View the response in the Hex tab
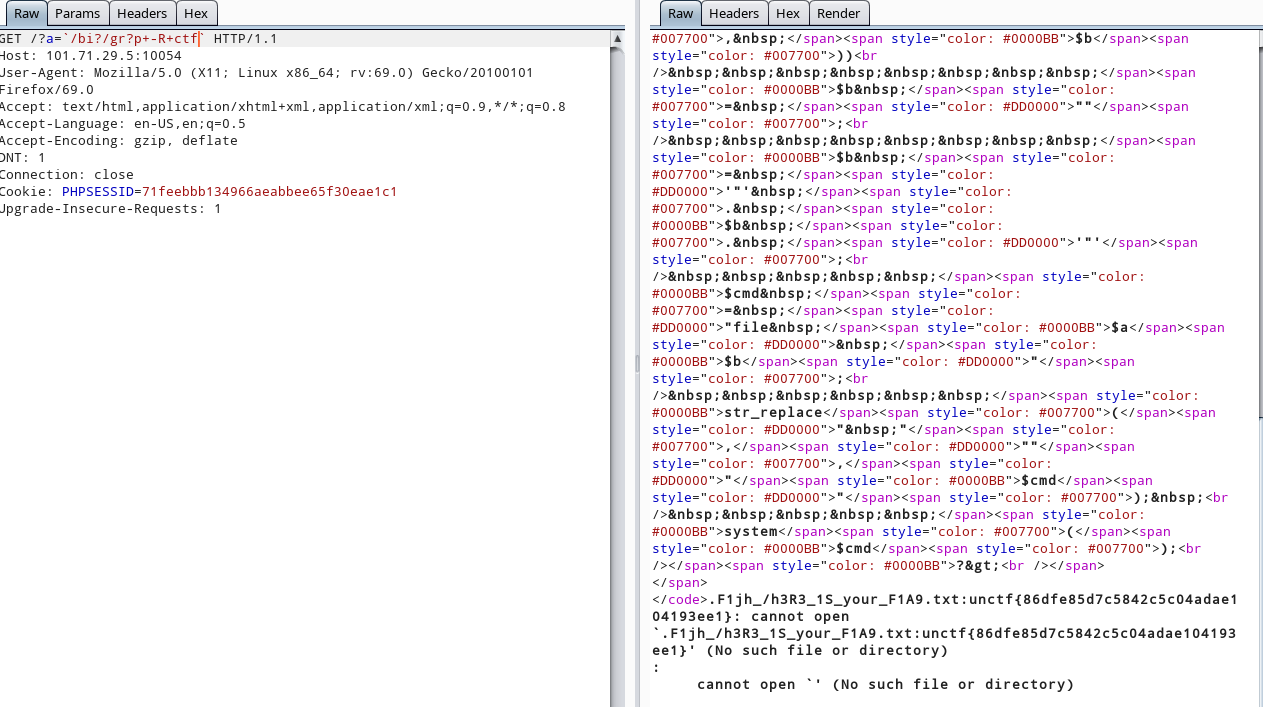 coord(788,13)
